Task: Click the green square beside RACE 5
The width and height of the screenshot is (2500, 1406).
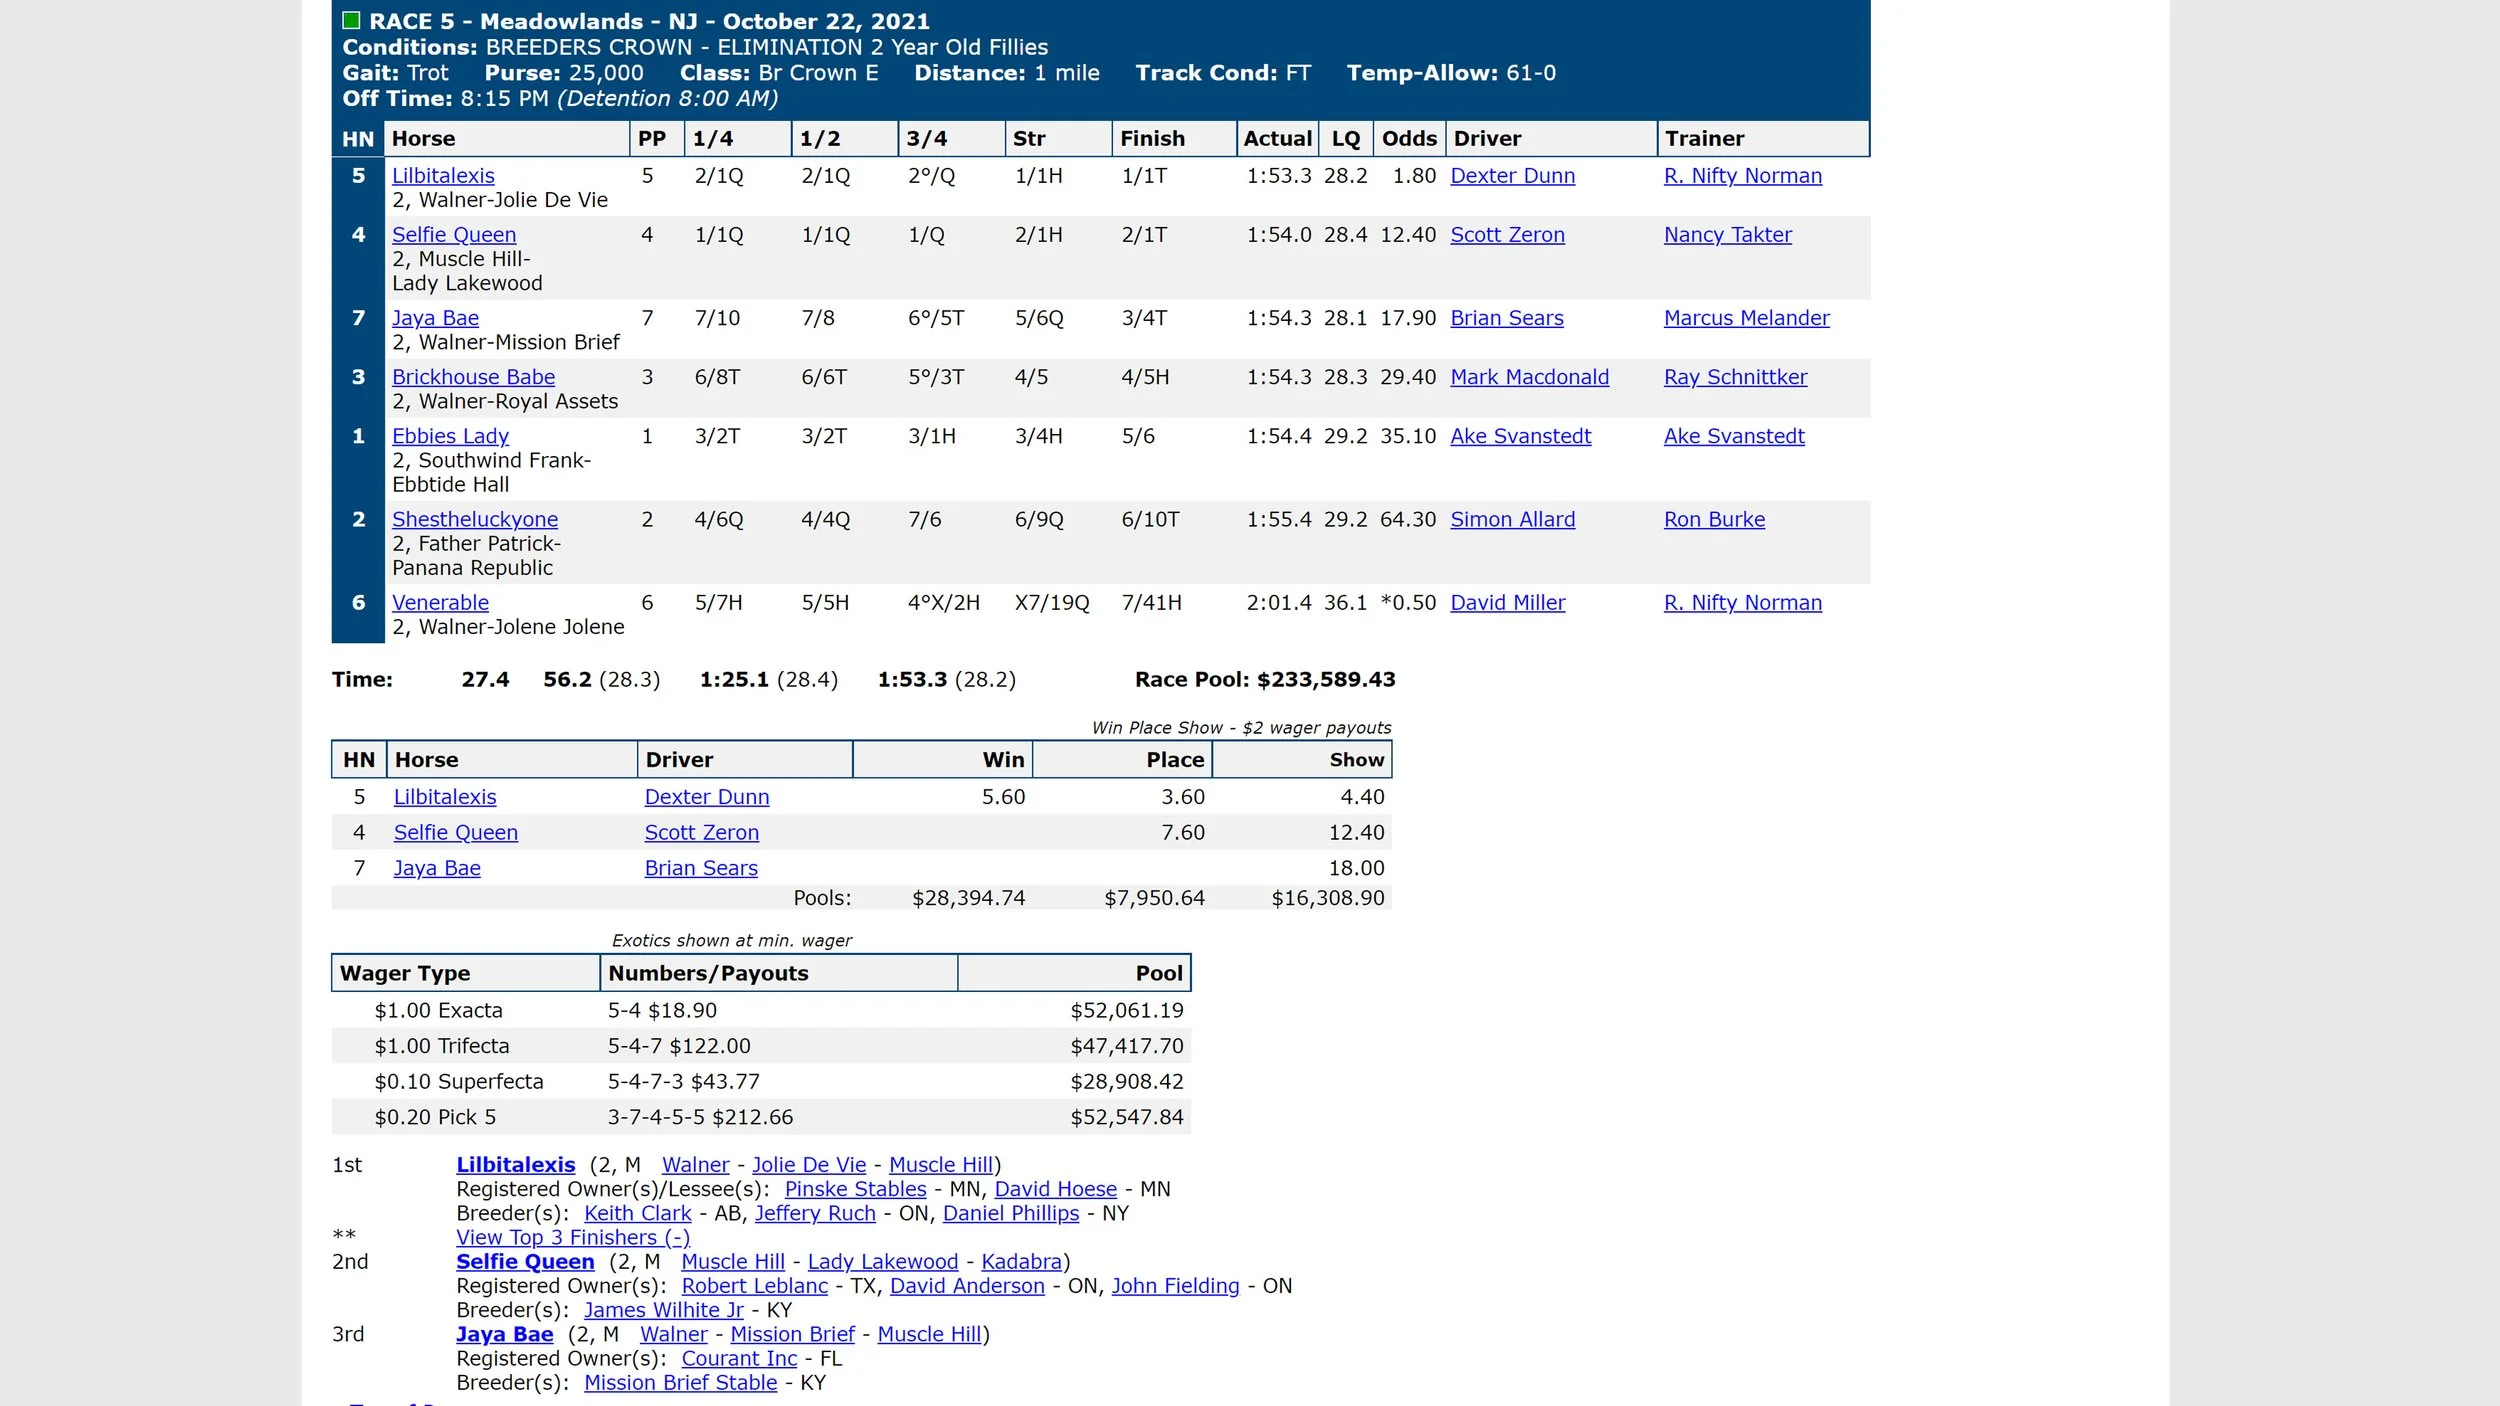Action: point(351,20)
